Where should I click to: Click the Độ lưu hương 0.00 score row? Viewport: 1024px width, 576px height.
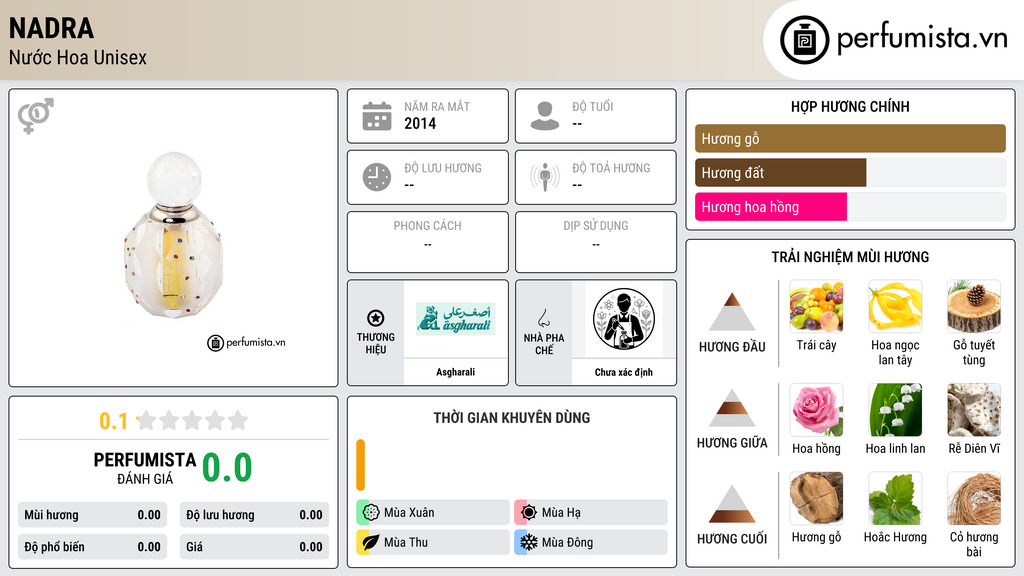click(254, 515)
